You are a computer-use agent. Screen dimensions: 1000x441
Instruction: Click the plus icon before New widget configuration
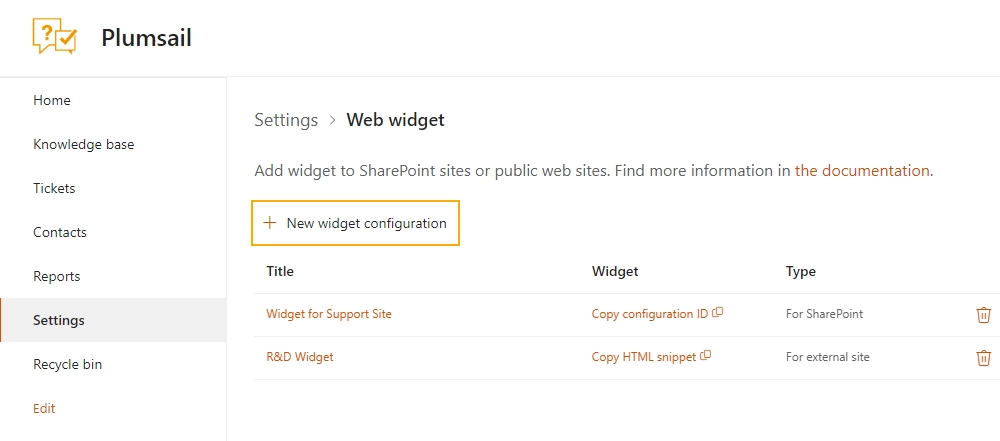coord(270,223)
